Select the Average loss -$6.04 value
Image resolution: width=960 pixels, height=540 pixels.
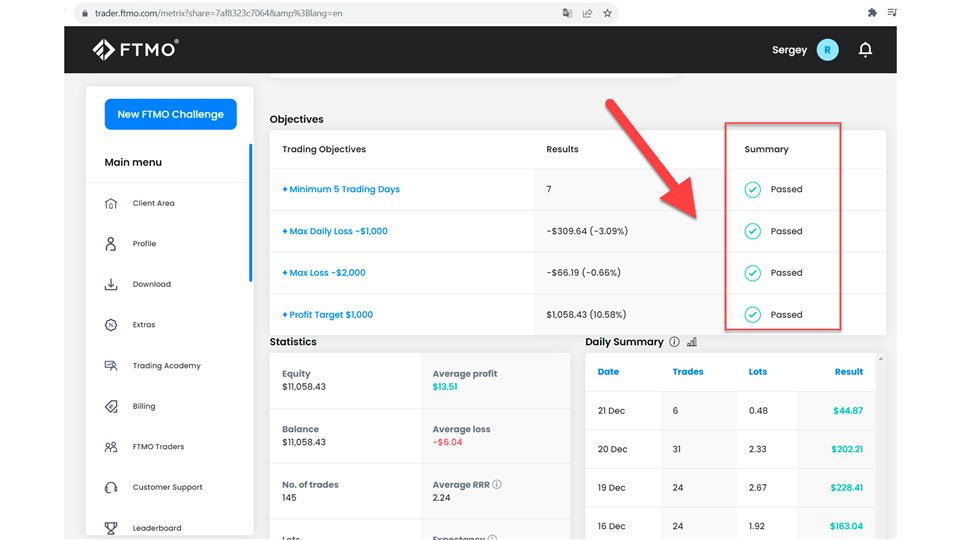click(x=447, y=442)
